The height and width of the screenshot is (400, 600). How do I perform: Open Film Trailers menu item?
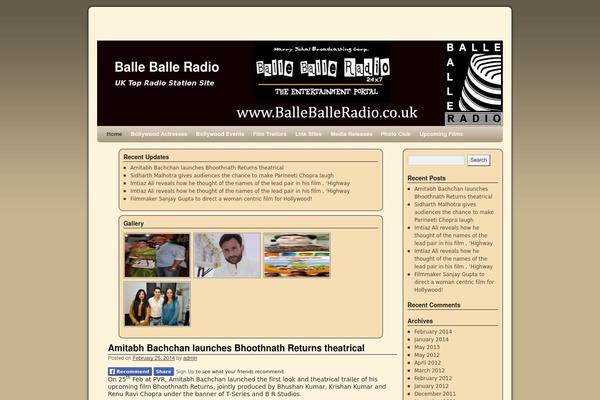[269, 134]
